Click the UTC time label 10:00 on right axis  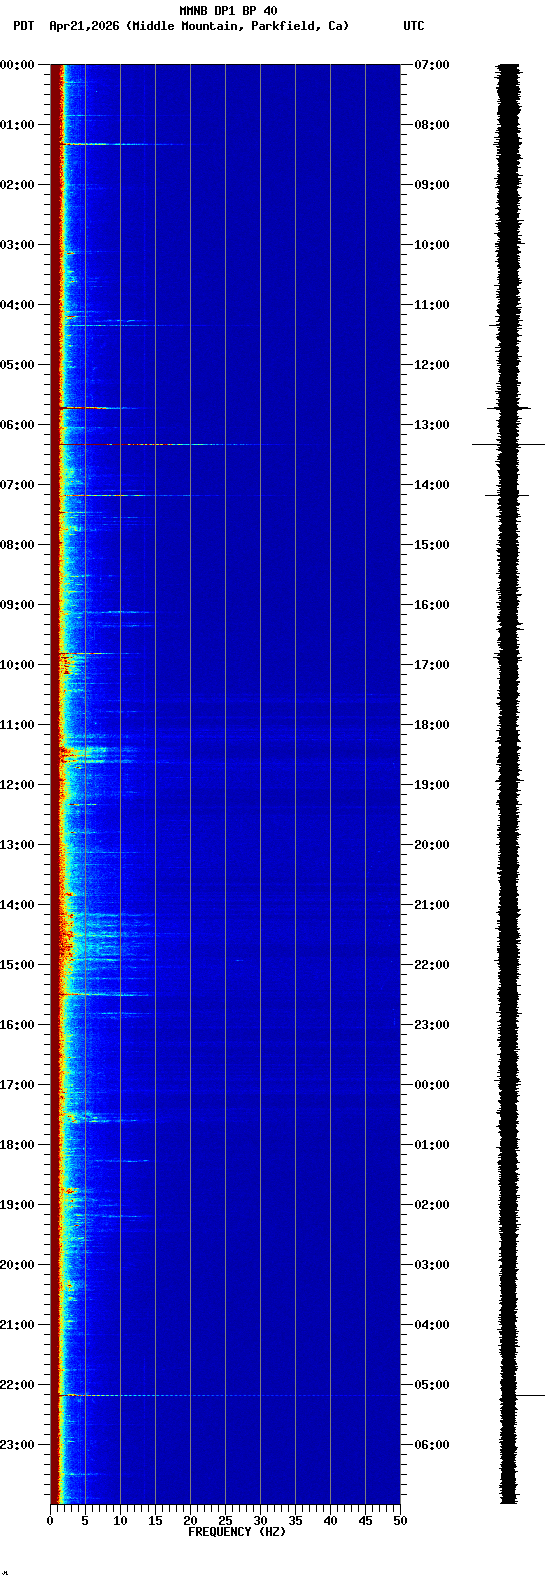(432, 245)
